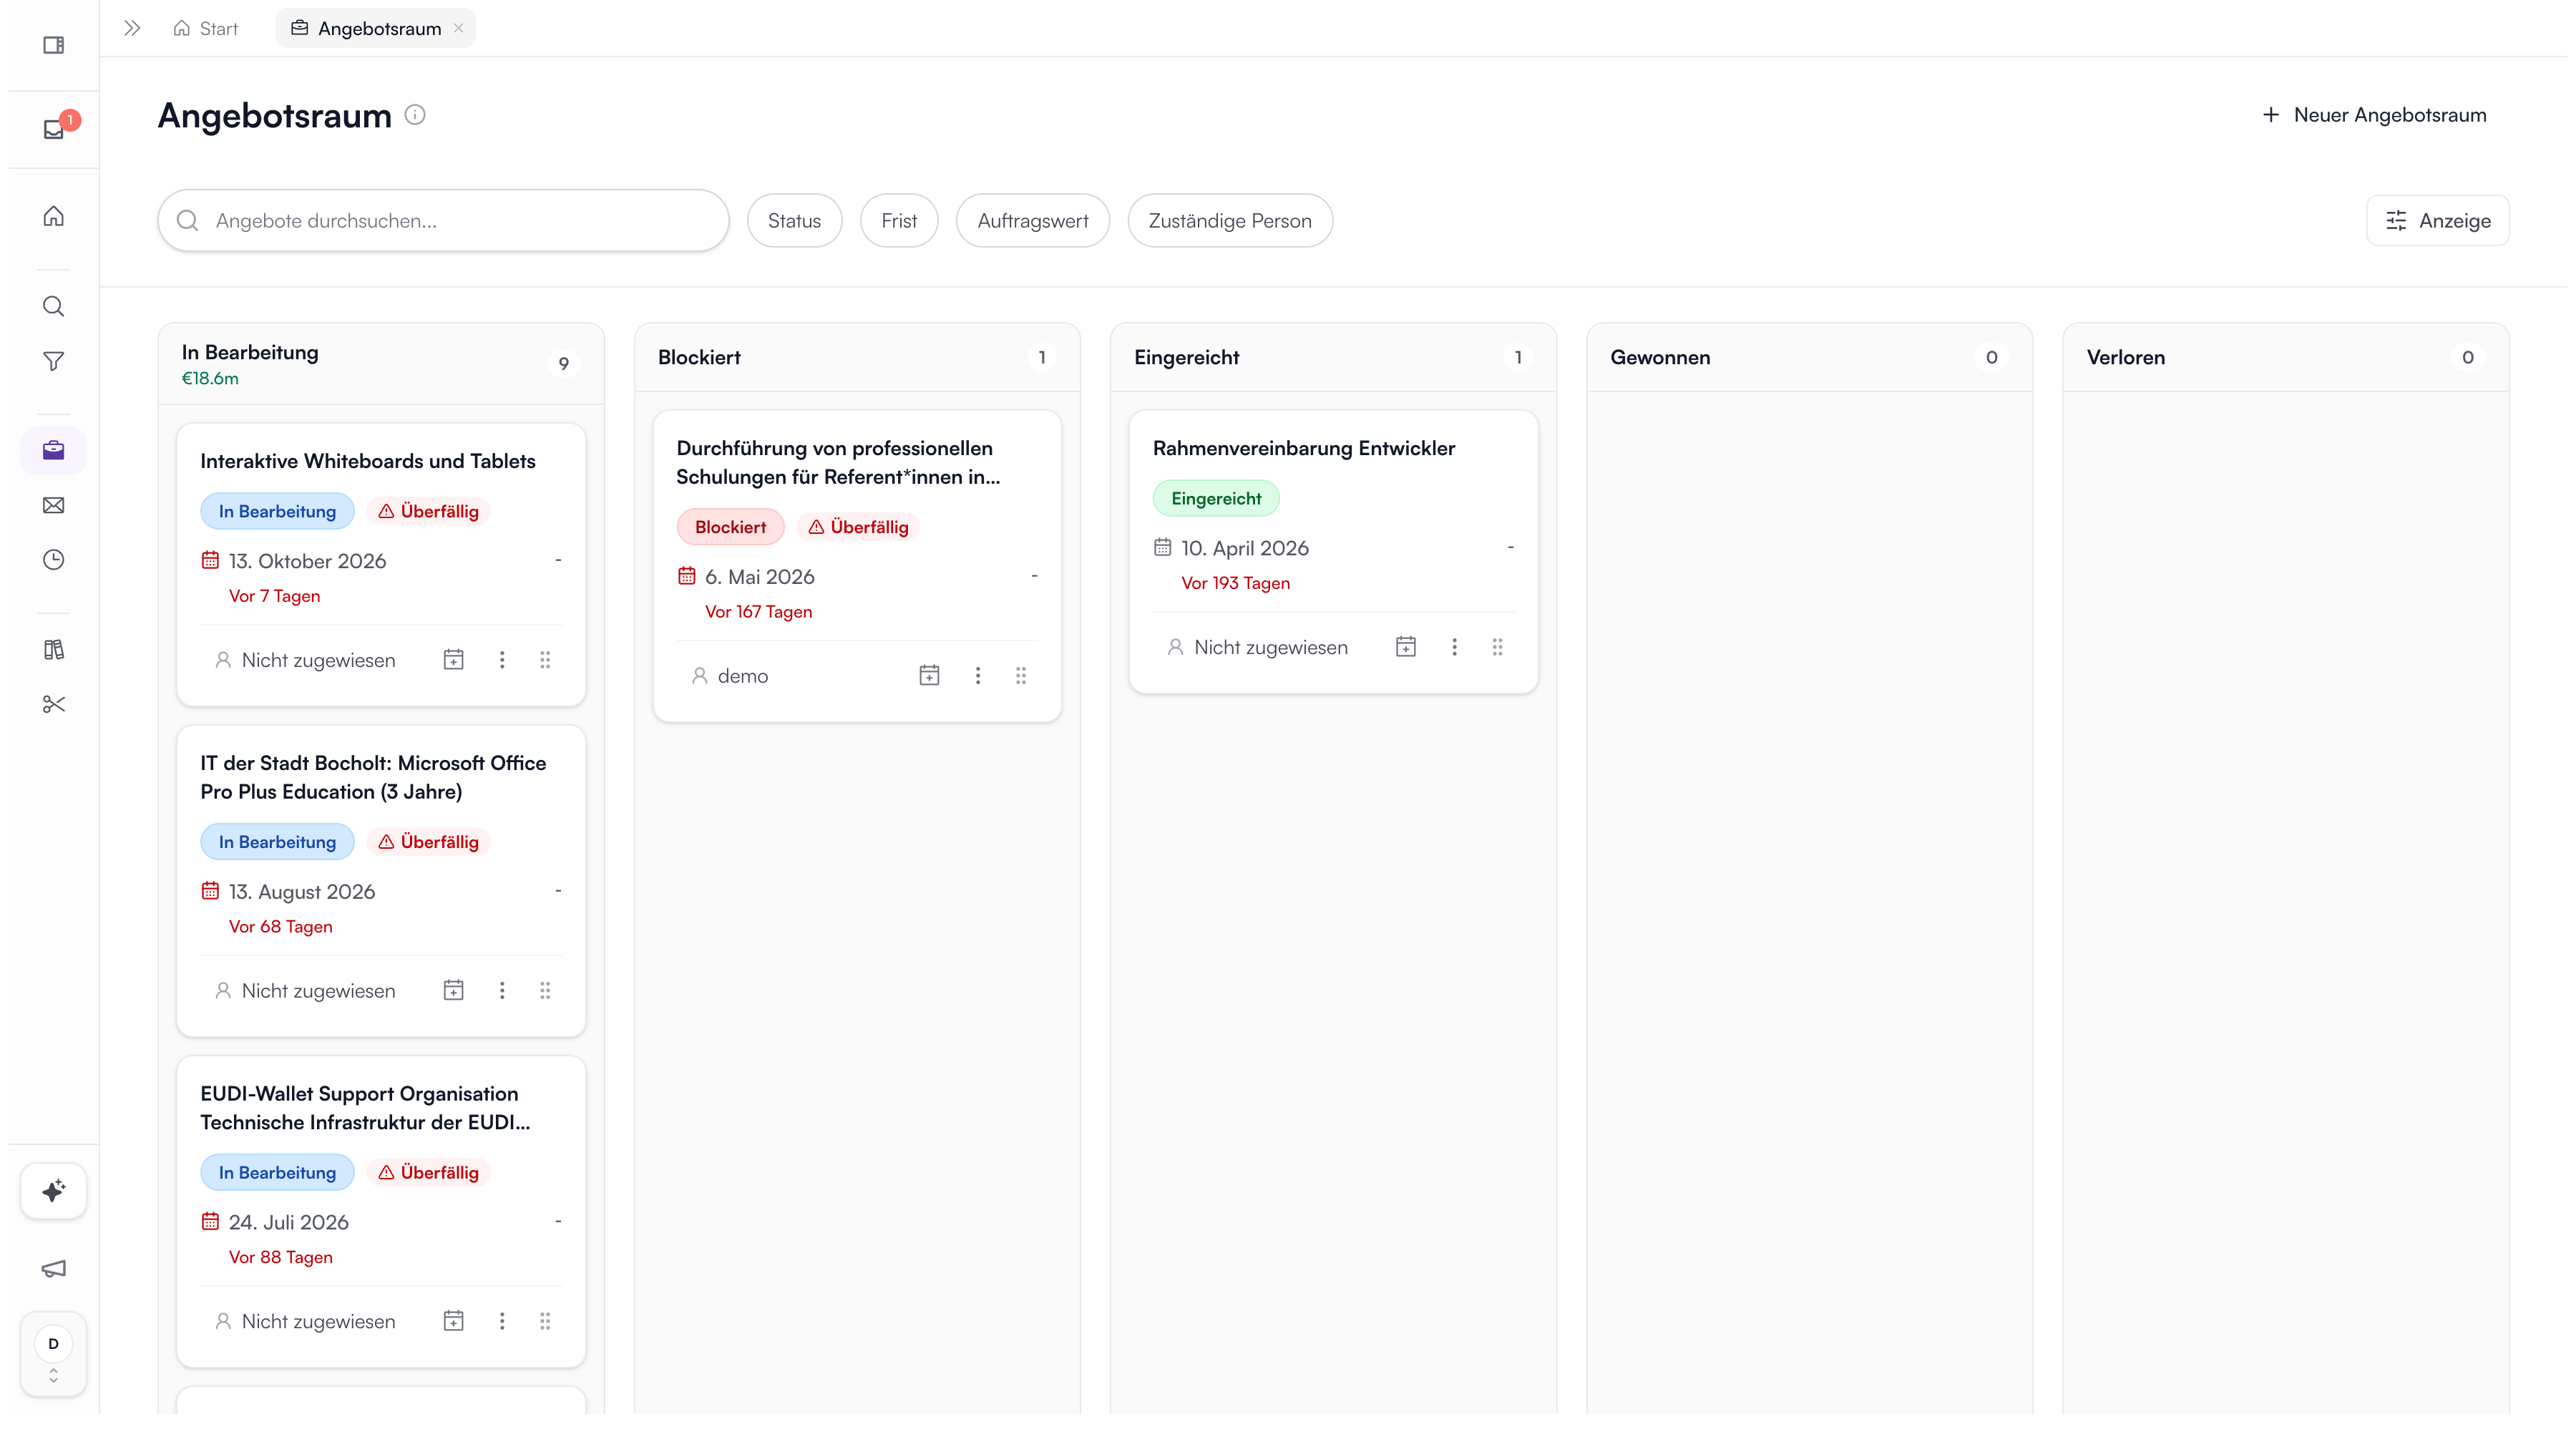Add calendar entry for EUDI-Wallet card
Viewport: 2576px width, 1437px height.
453,1322
